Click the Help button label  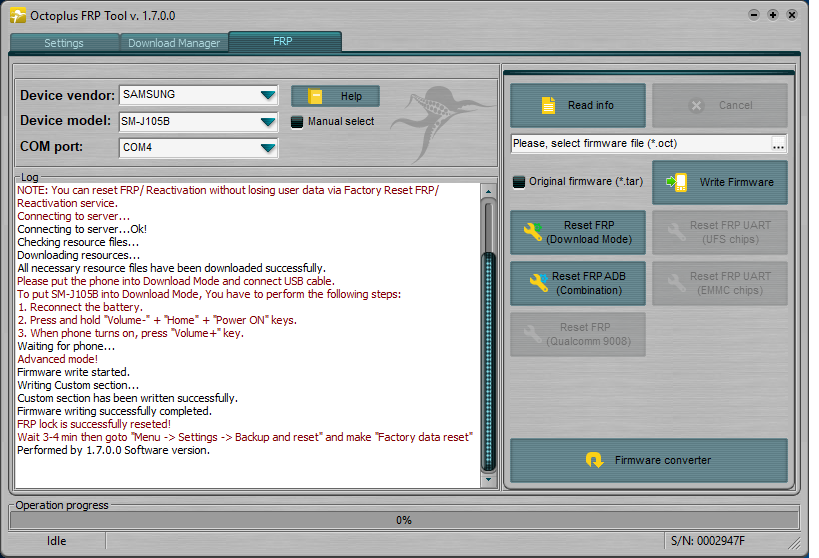[x=351, y=96]
